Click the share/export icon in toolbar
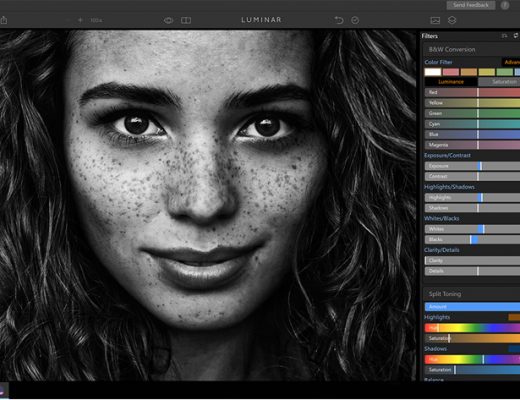520x400 pixels. 3,20
